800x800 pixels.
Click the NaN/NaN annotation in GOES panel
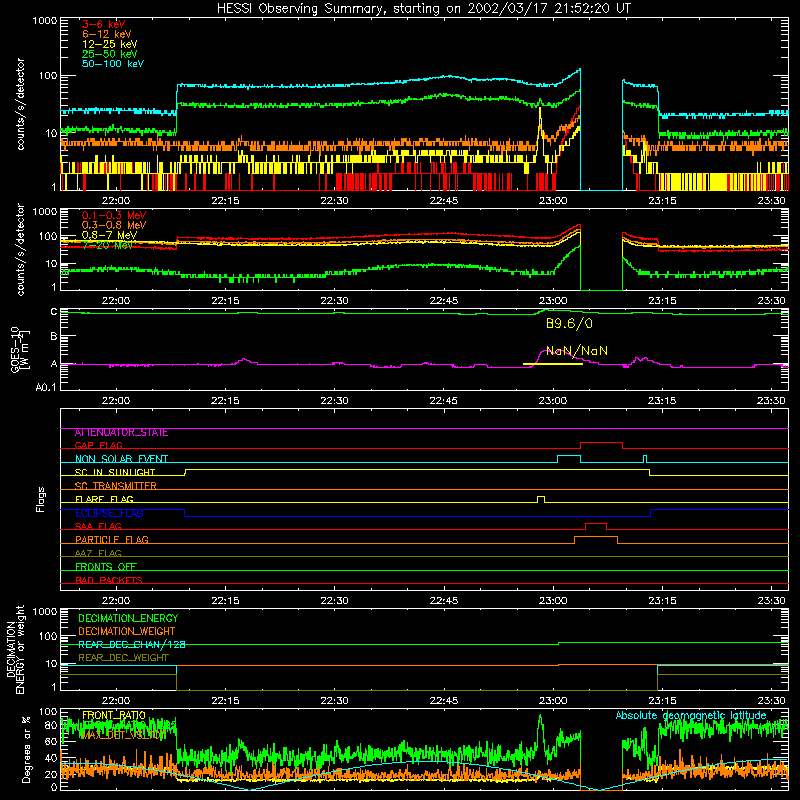pos(577,351)
